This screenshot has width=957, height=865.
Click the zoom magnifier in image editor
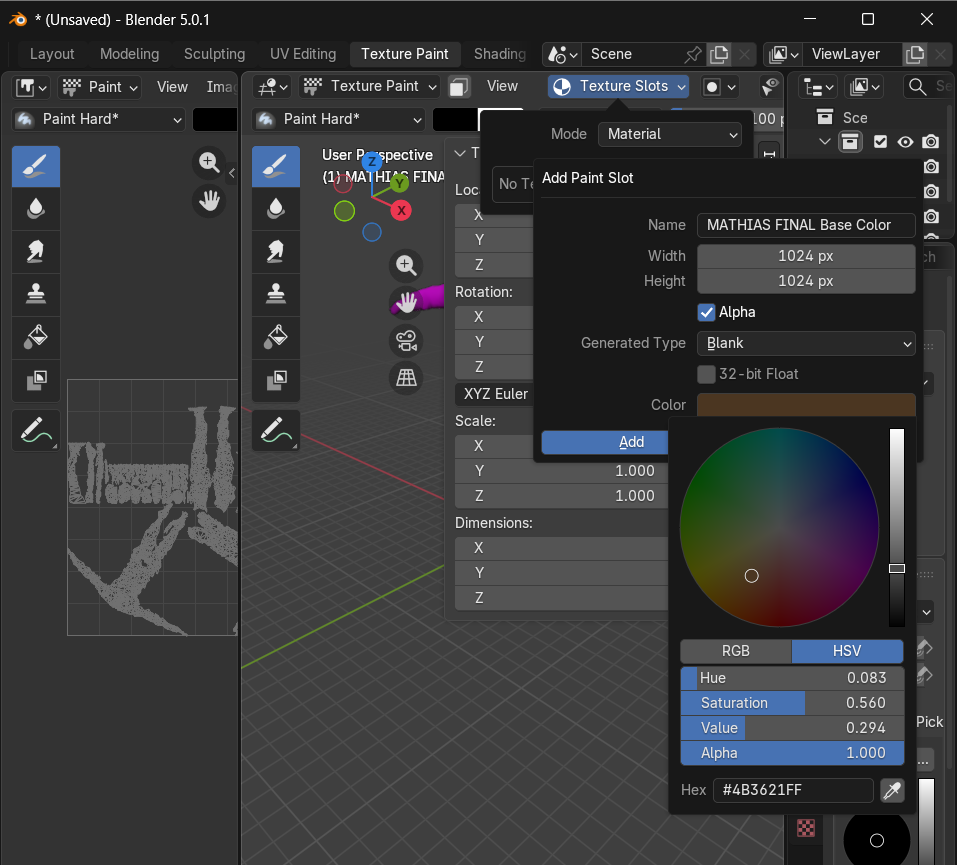coord(209,162)
